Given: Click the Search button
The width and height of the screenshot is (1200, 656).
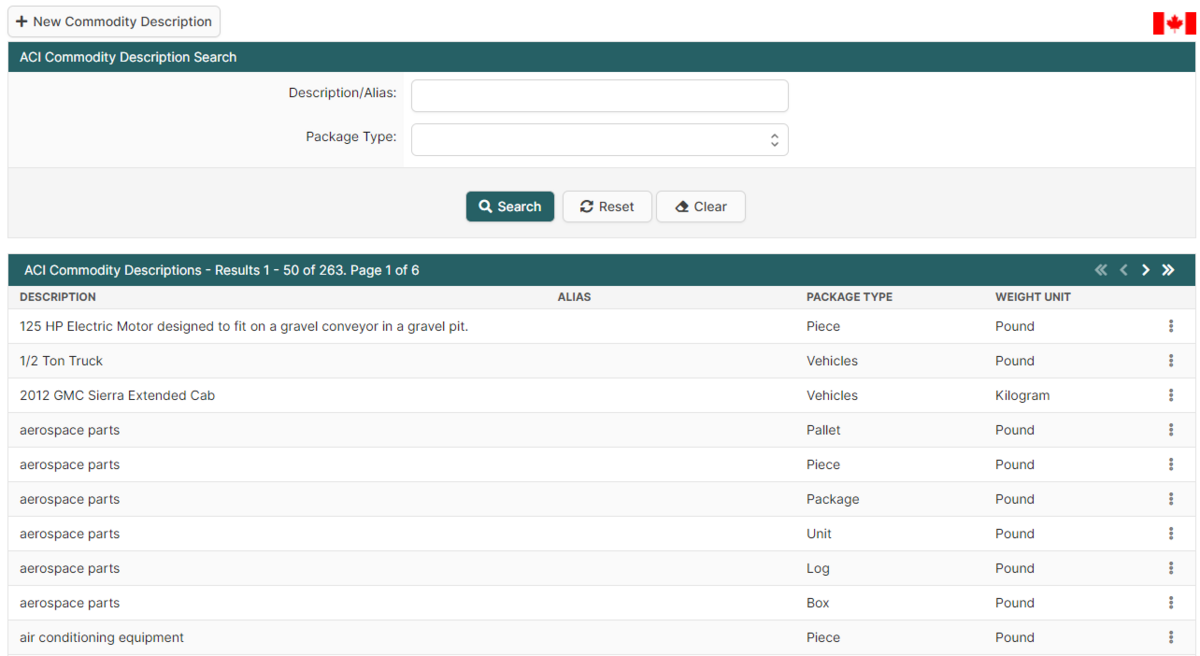Looking at the screenshot, I should click(510, 206).
